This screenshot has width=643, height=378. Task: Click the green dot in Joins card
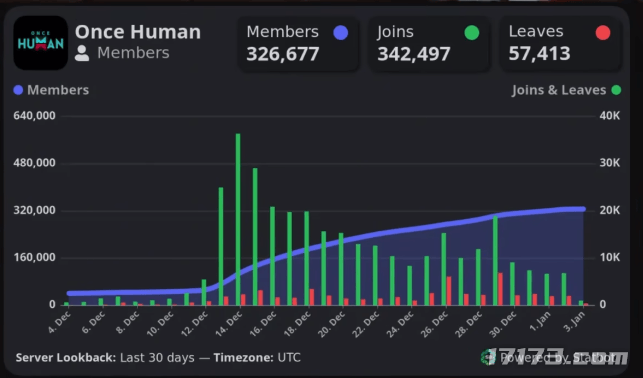click(x=472, y=33)
